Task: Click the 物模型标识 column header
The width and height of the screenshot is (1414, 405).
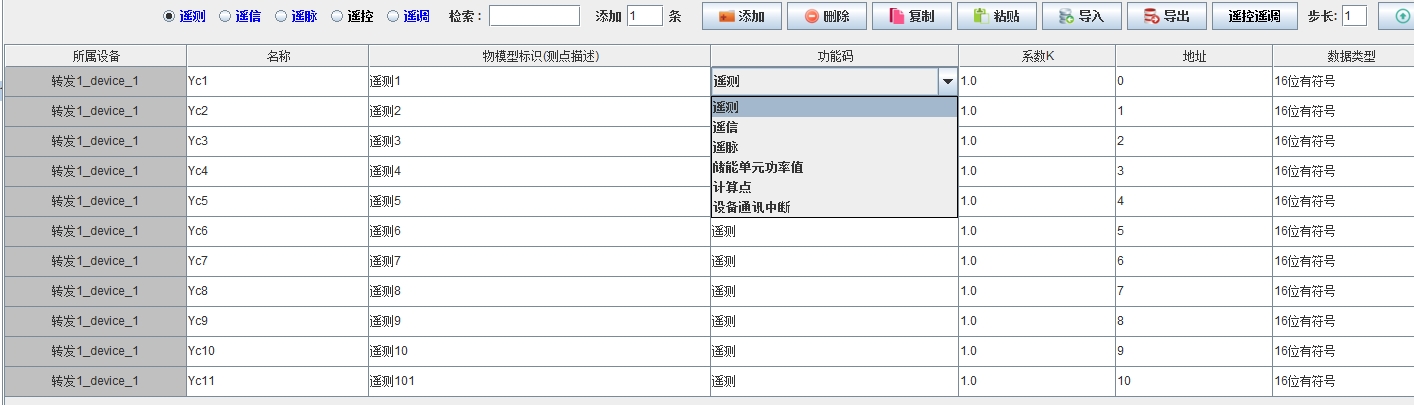Action: [x=539, y=57]
